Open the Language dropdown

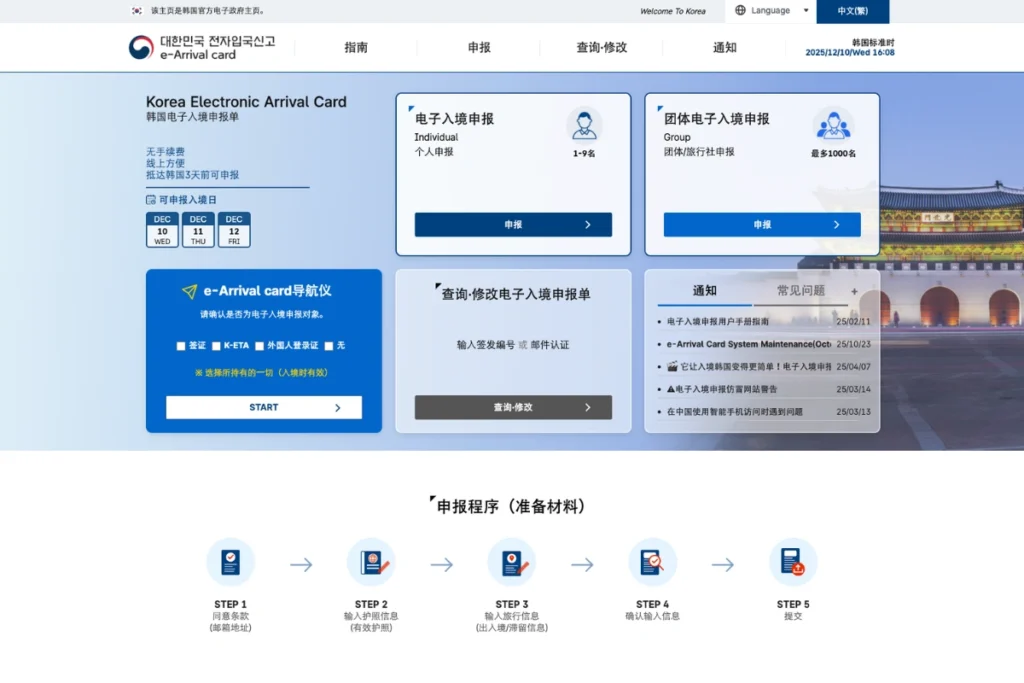point(770,11)
